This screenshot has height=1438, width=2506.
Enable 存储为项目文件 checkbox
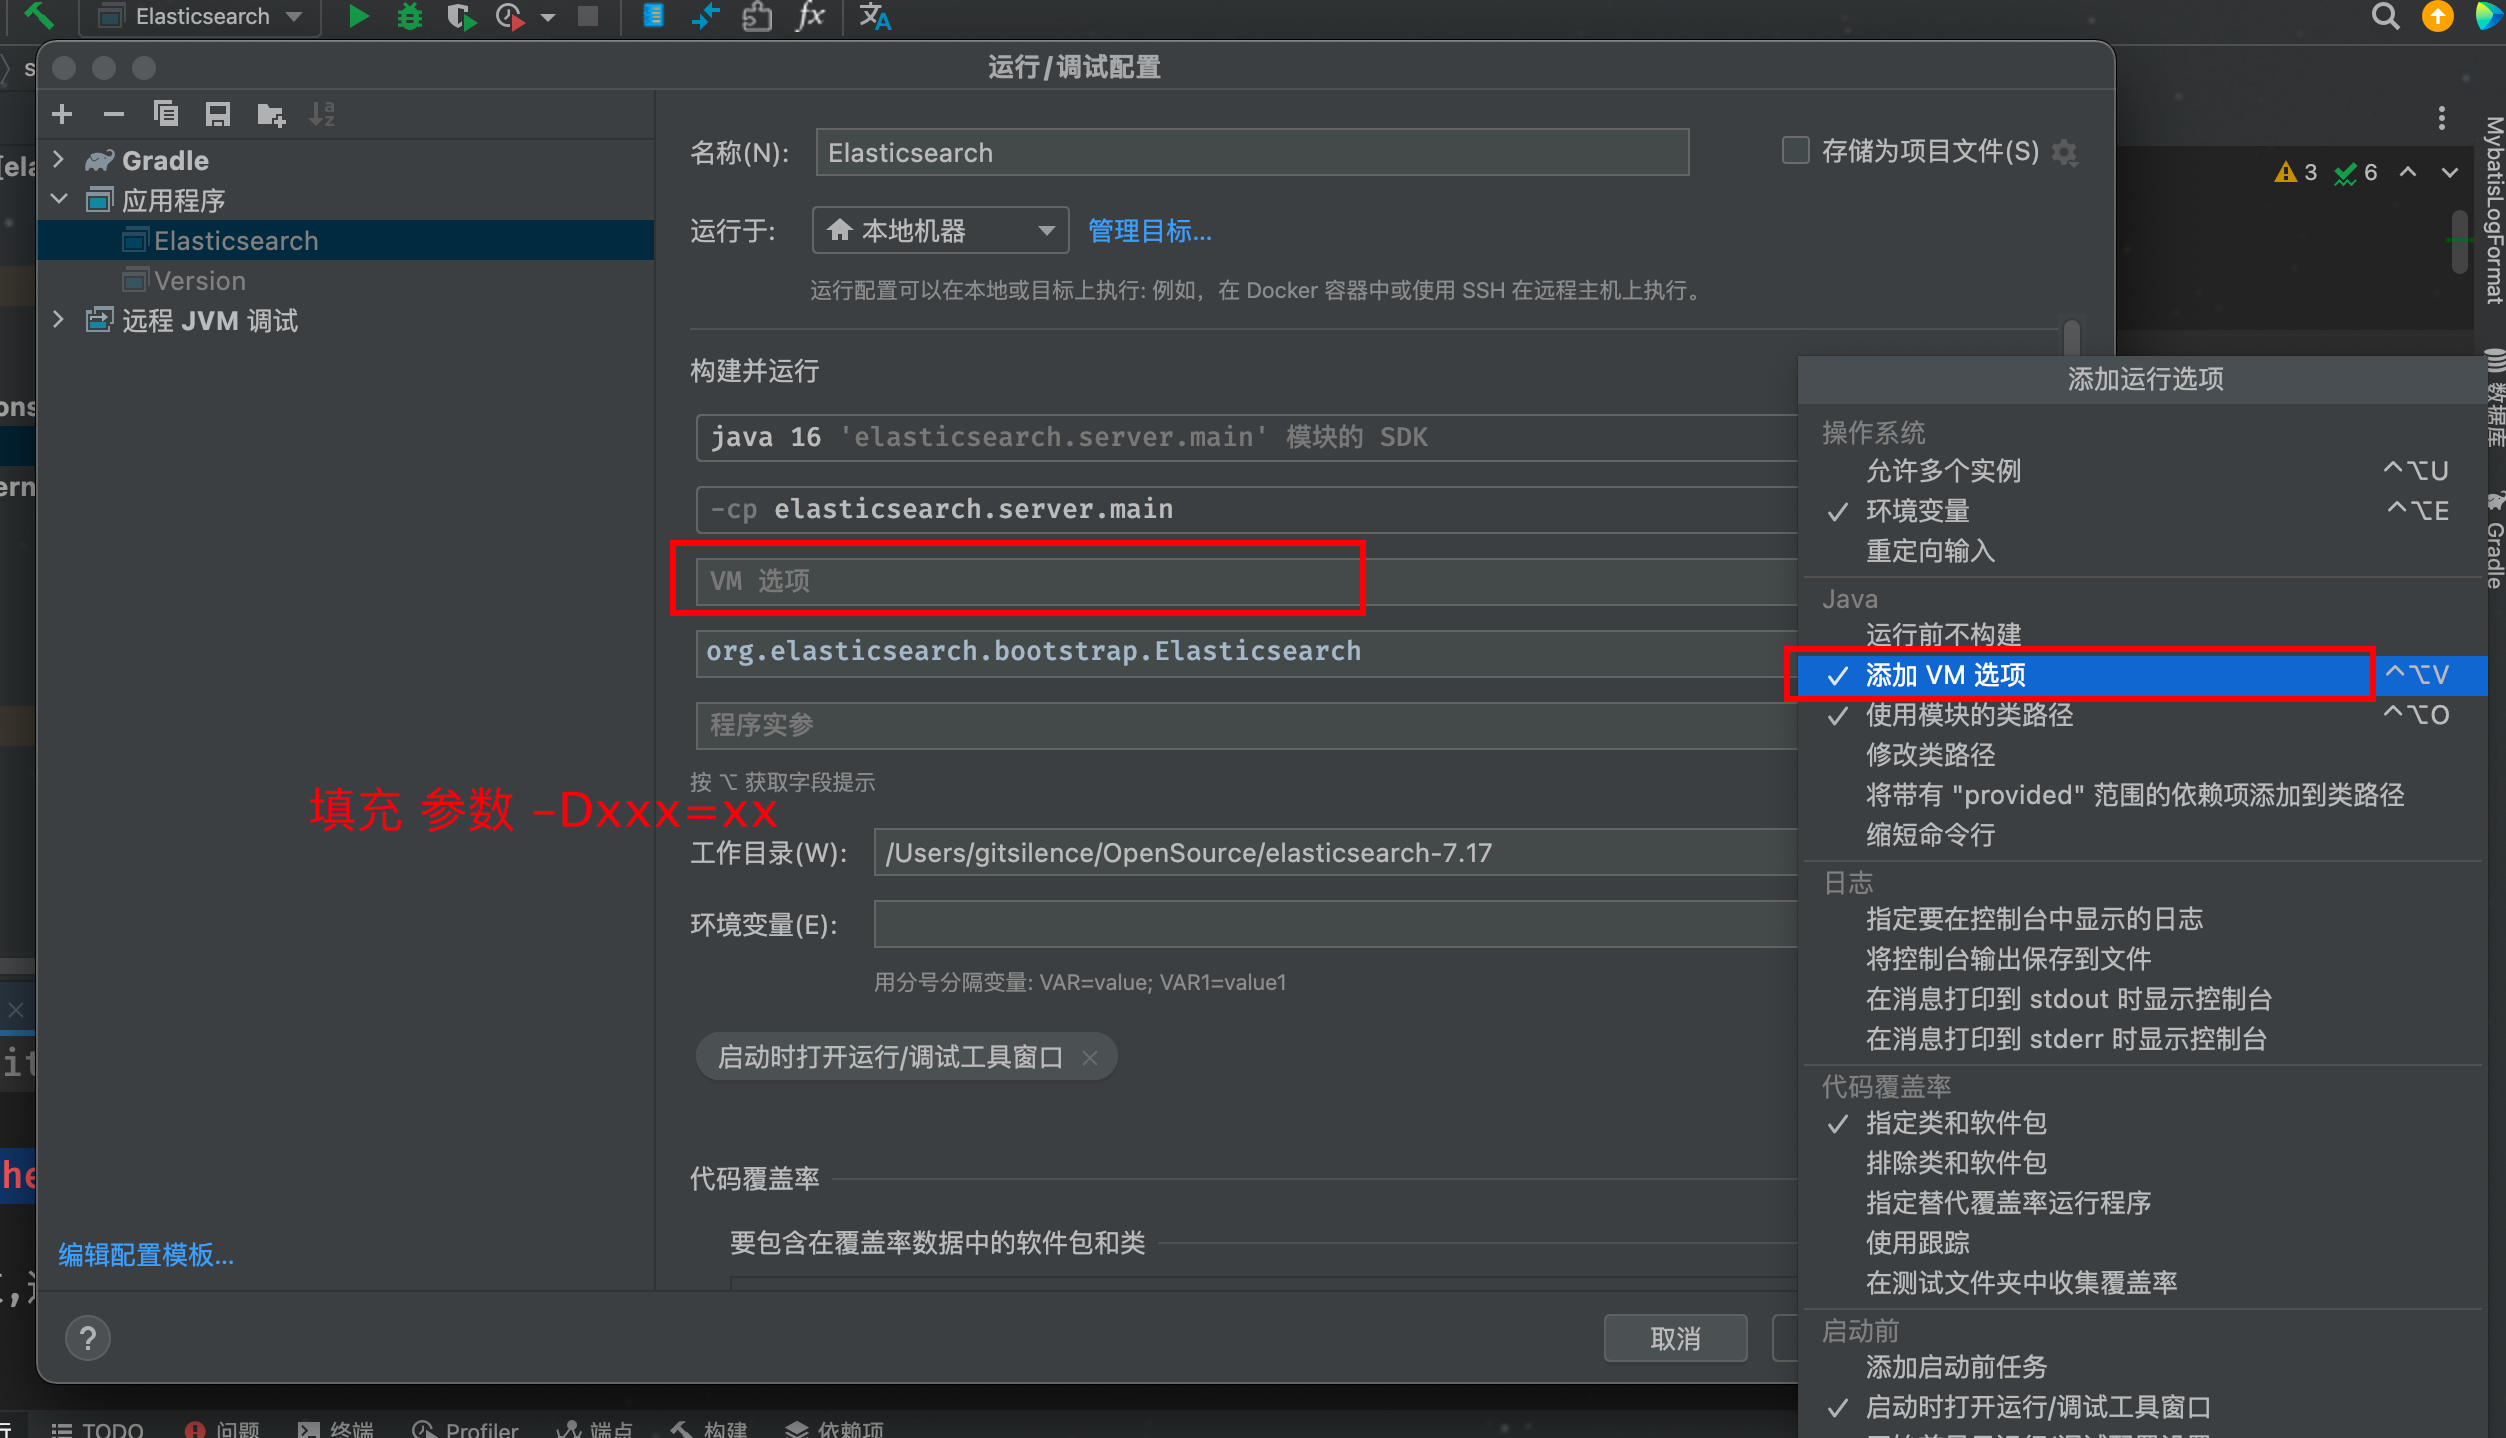pos(1796,151)
